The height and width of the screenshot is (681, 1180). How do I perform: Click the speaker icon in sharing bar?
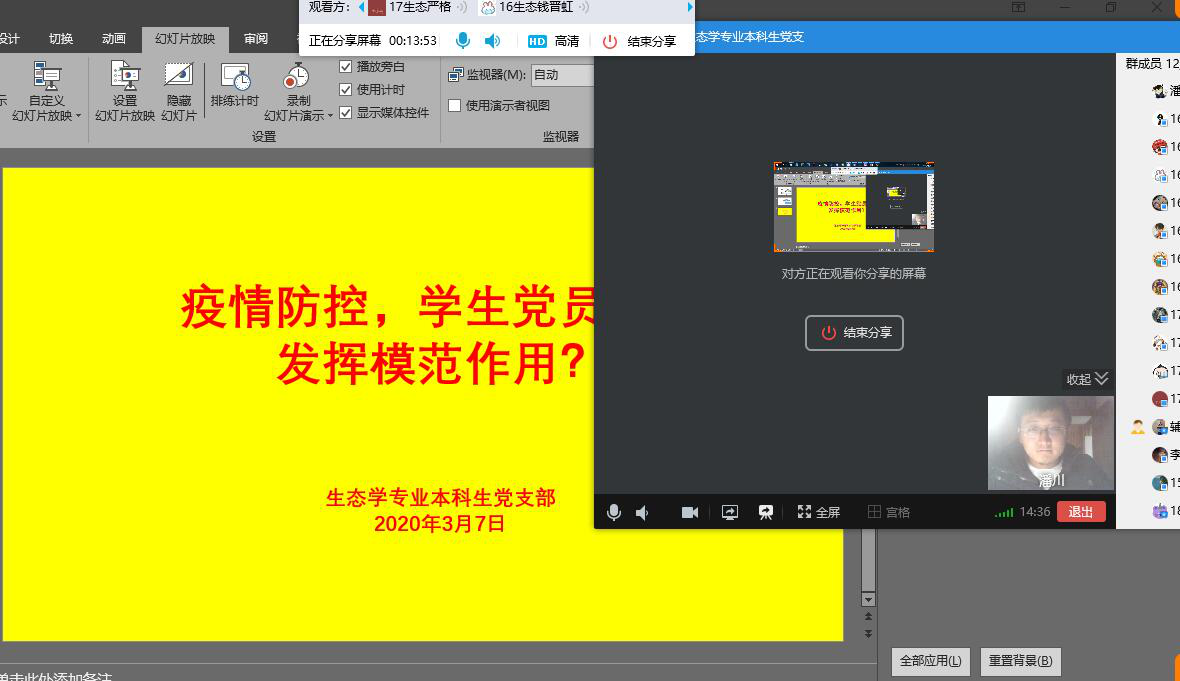[492, 41]
